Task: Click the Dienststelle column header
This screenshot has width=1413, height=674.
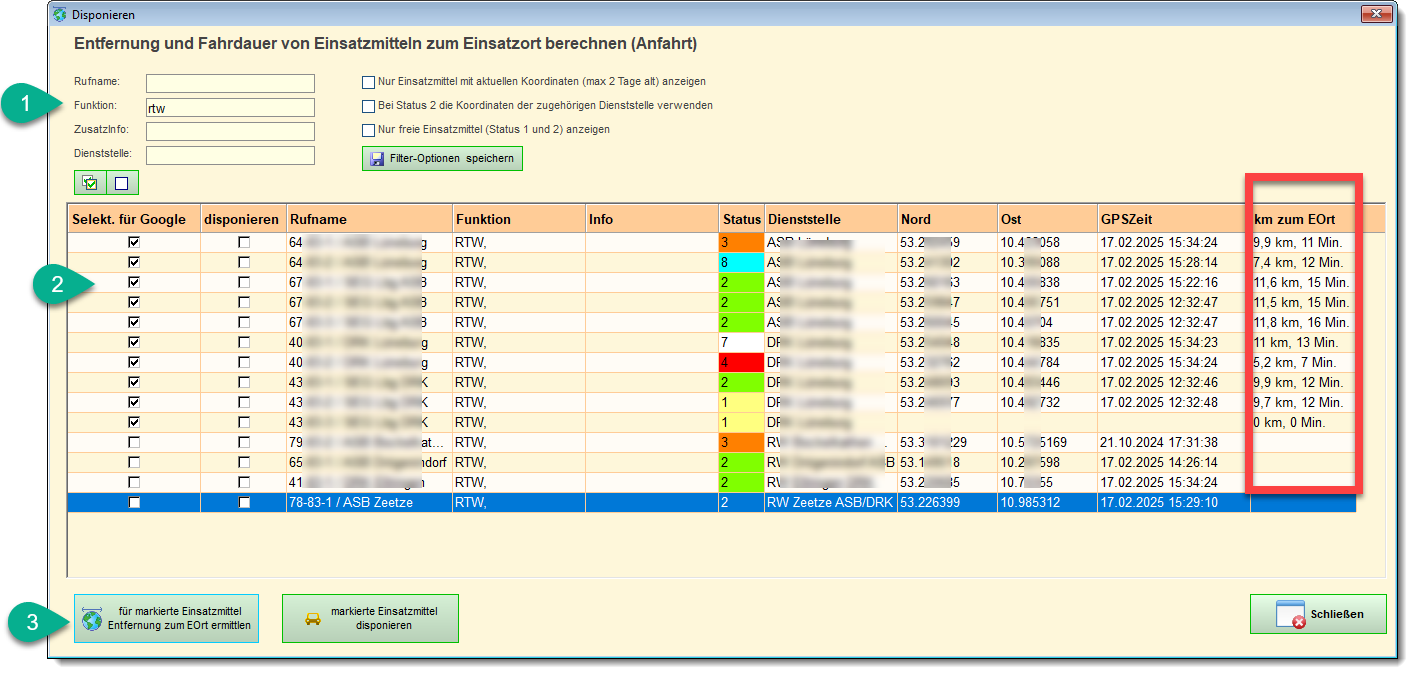Action: [x=830, y=219]
